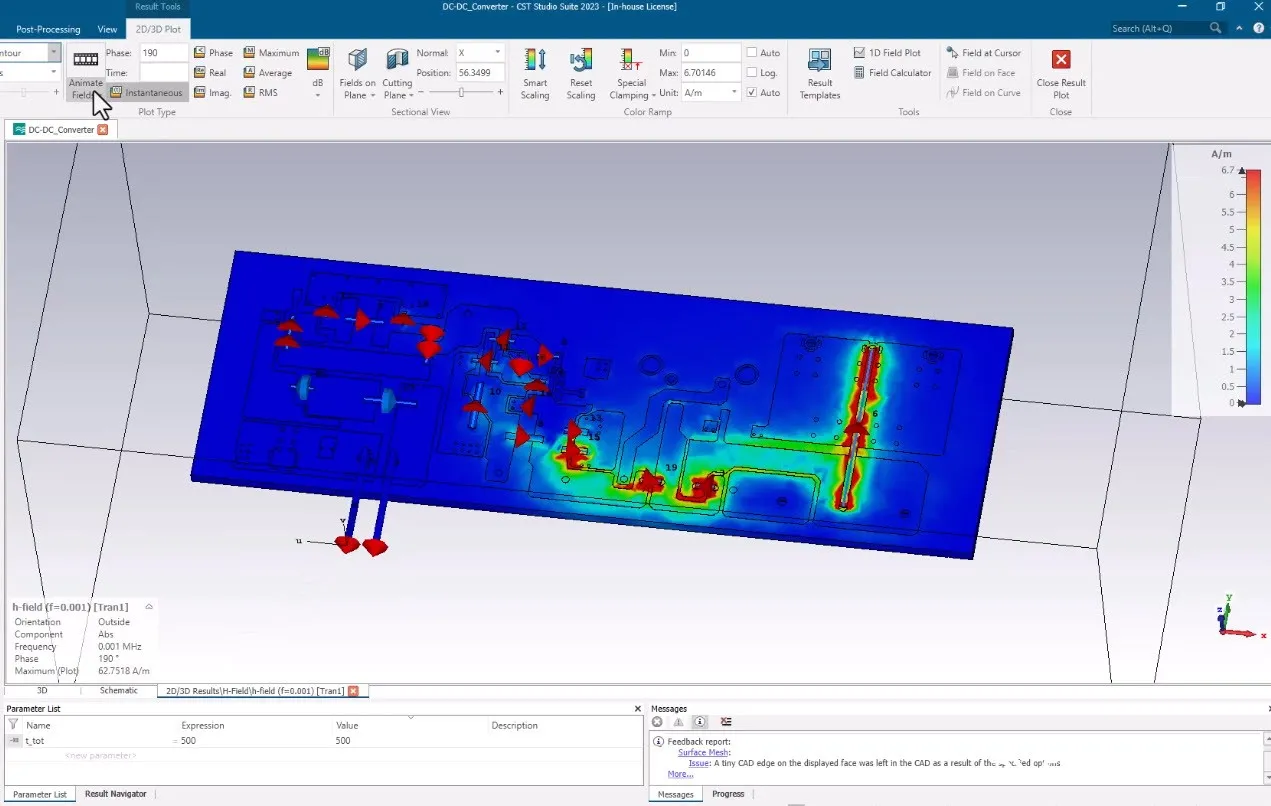The width and height of the screenshot is (1271, 806).
Task: Enable the Auto checkbox beside Min
Action: (752, 53)
